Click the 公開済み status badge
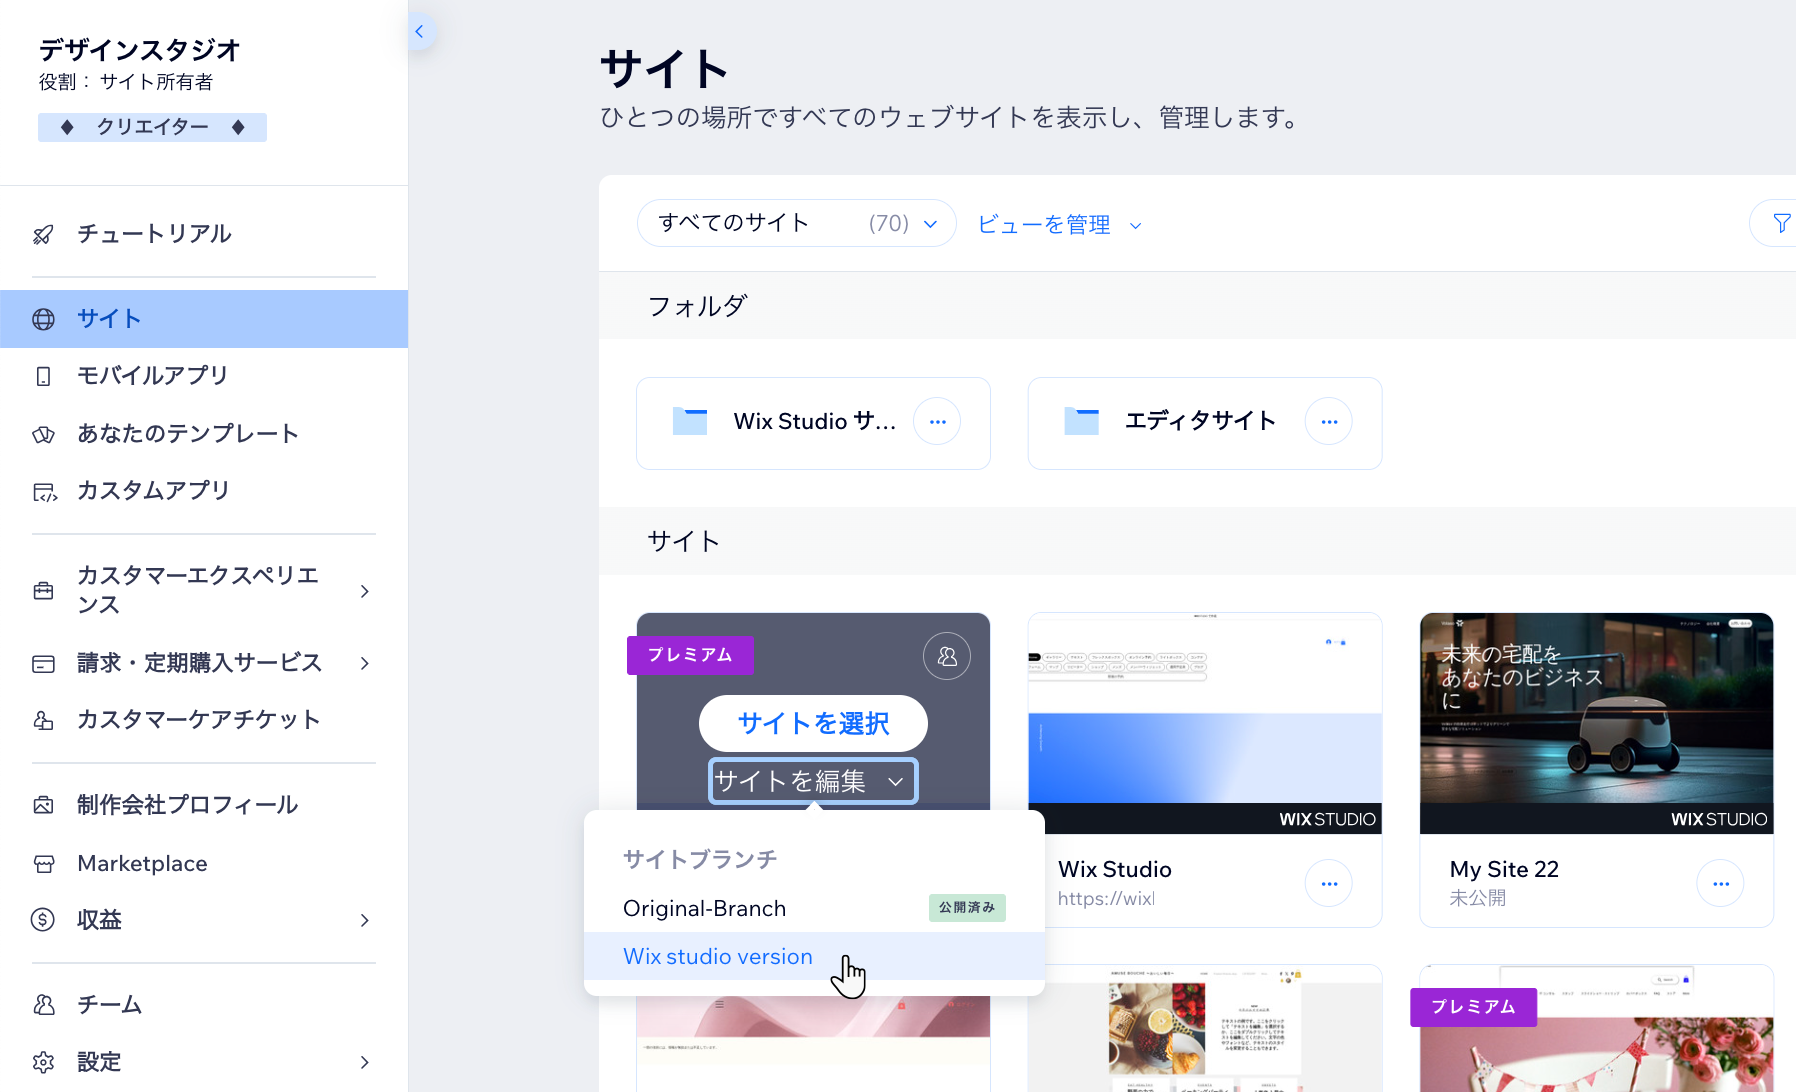Viewport: 1796px width, 1092px height. tap(967, 908)
